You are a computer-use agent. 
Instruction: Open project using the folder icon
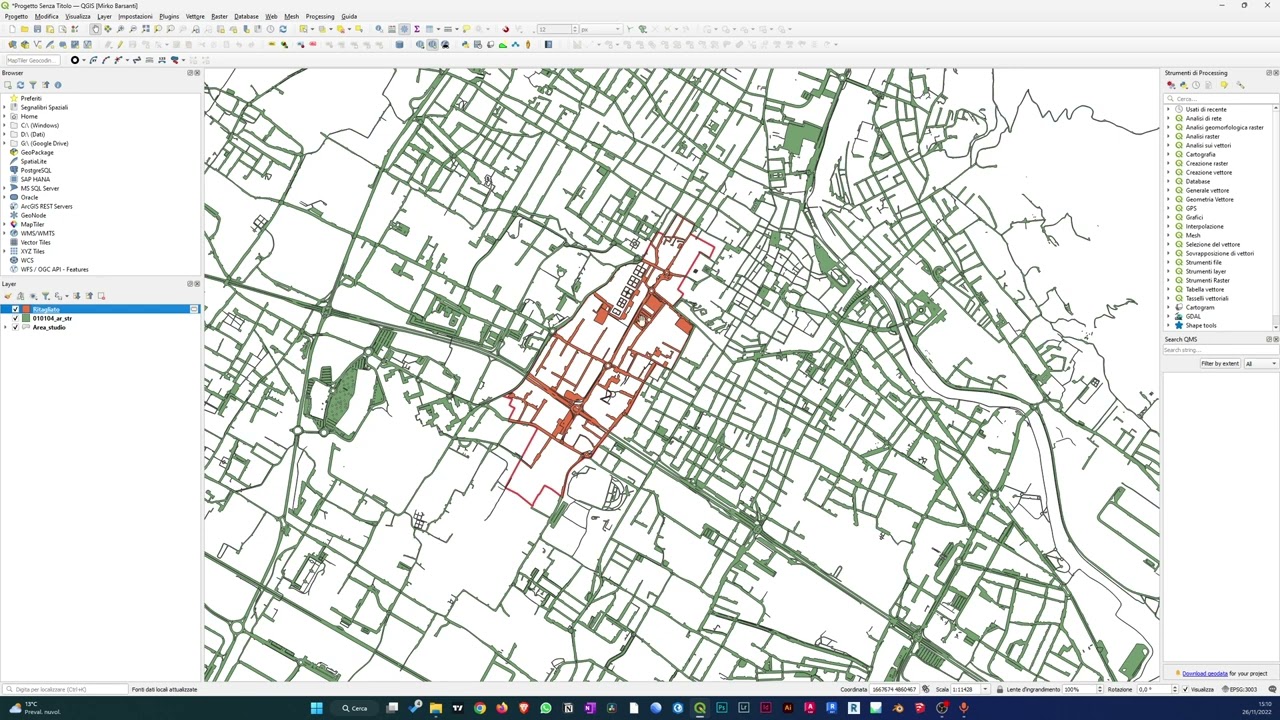pos(25,29)
